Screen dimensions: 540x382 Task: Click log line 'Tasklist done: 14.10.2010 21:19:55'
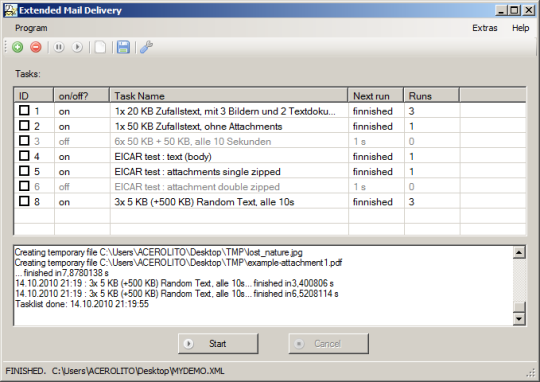[x=82, y=304]
